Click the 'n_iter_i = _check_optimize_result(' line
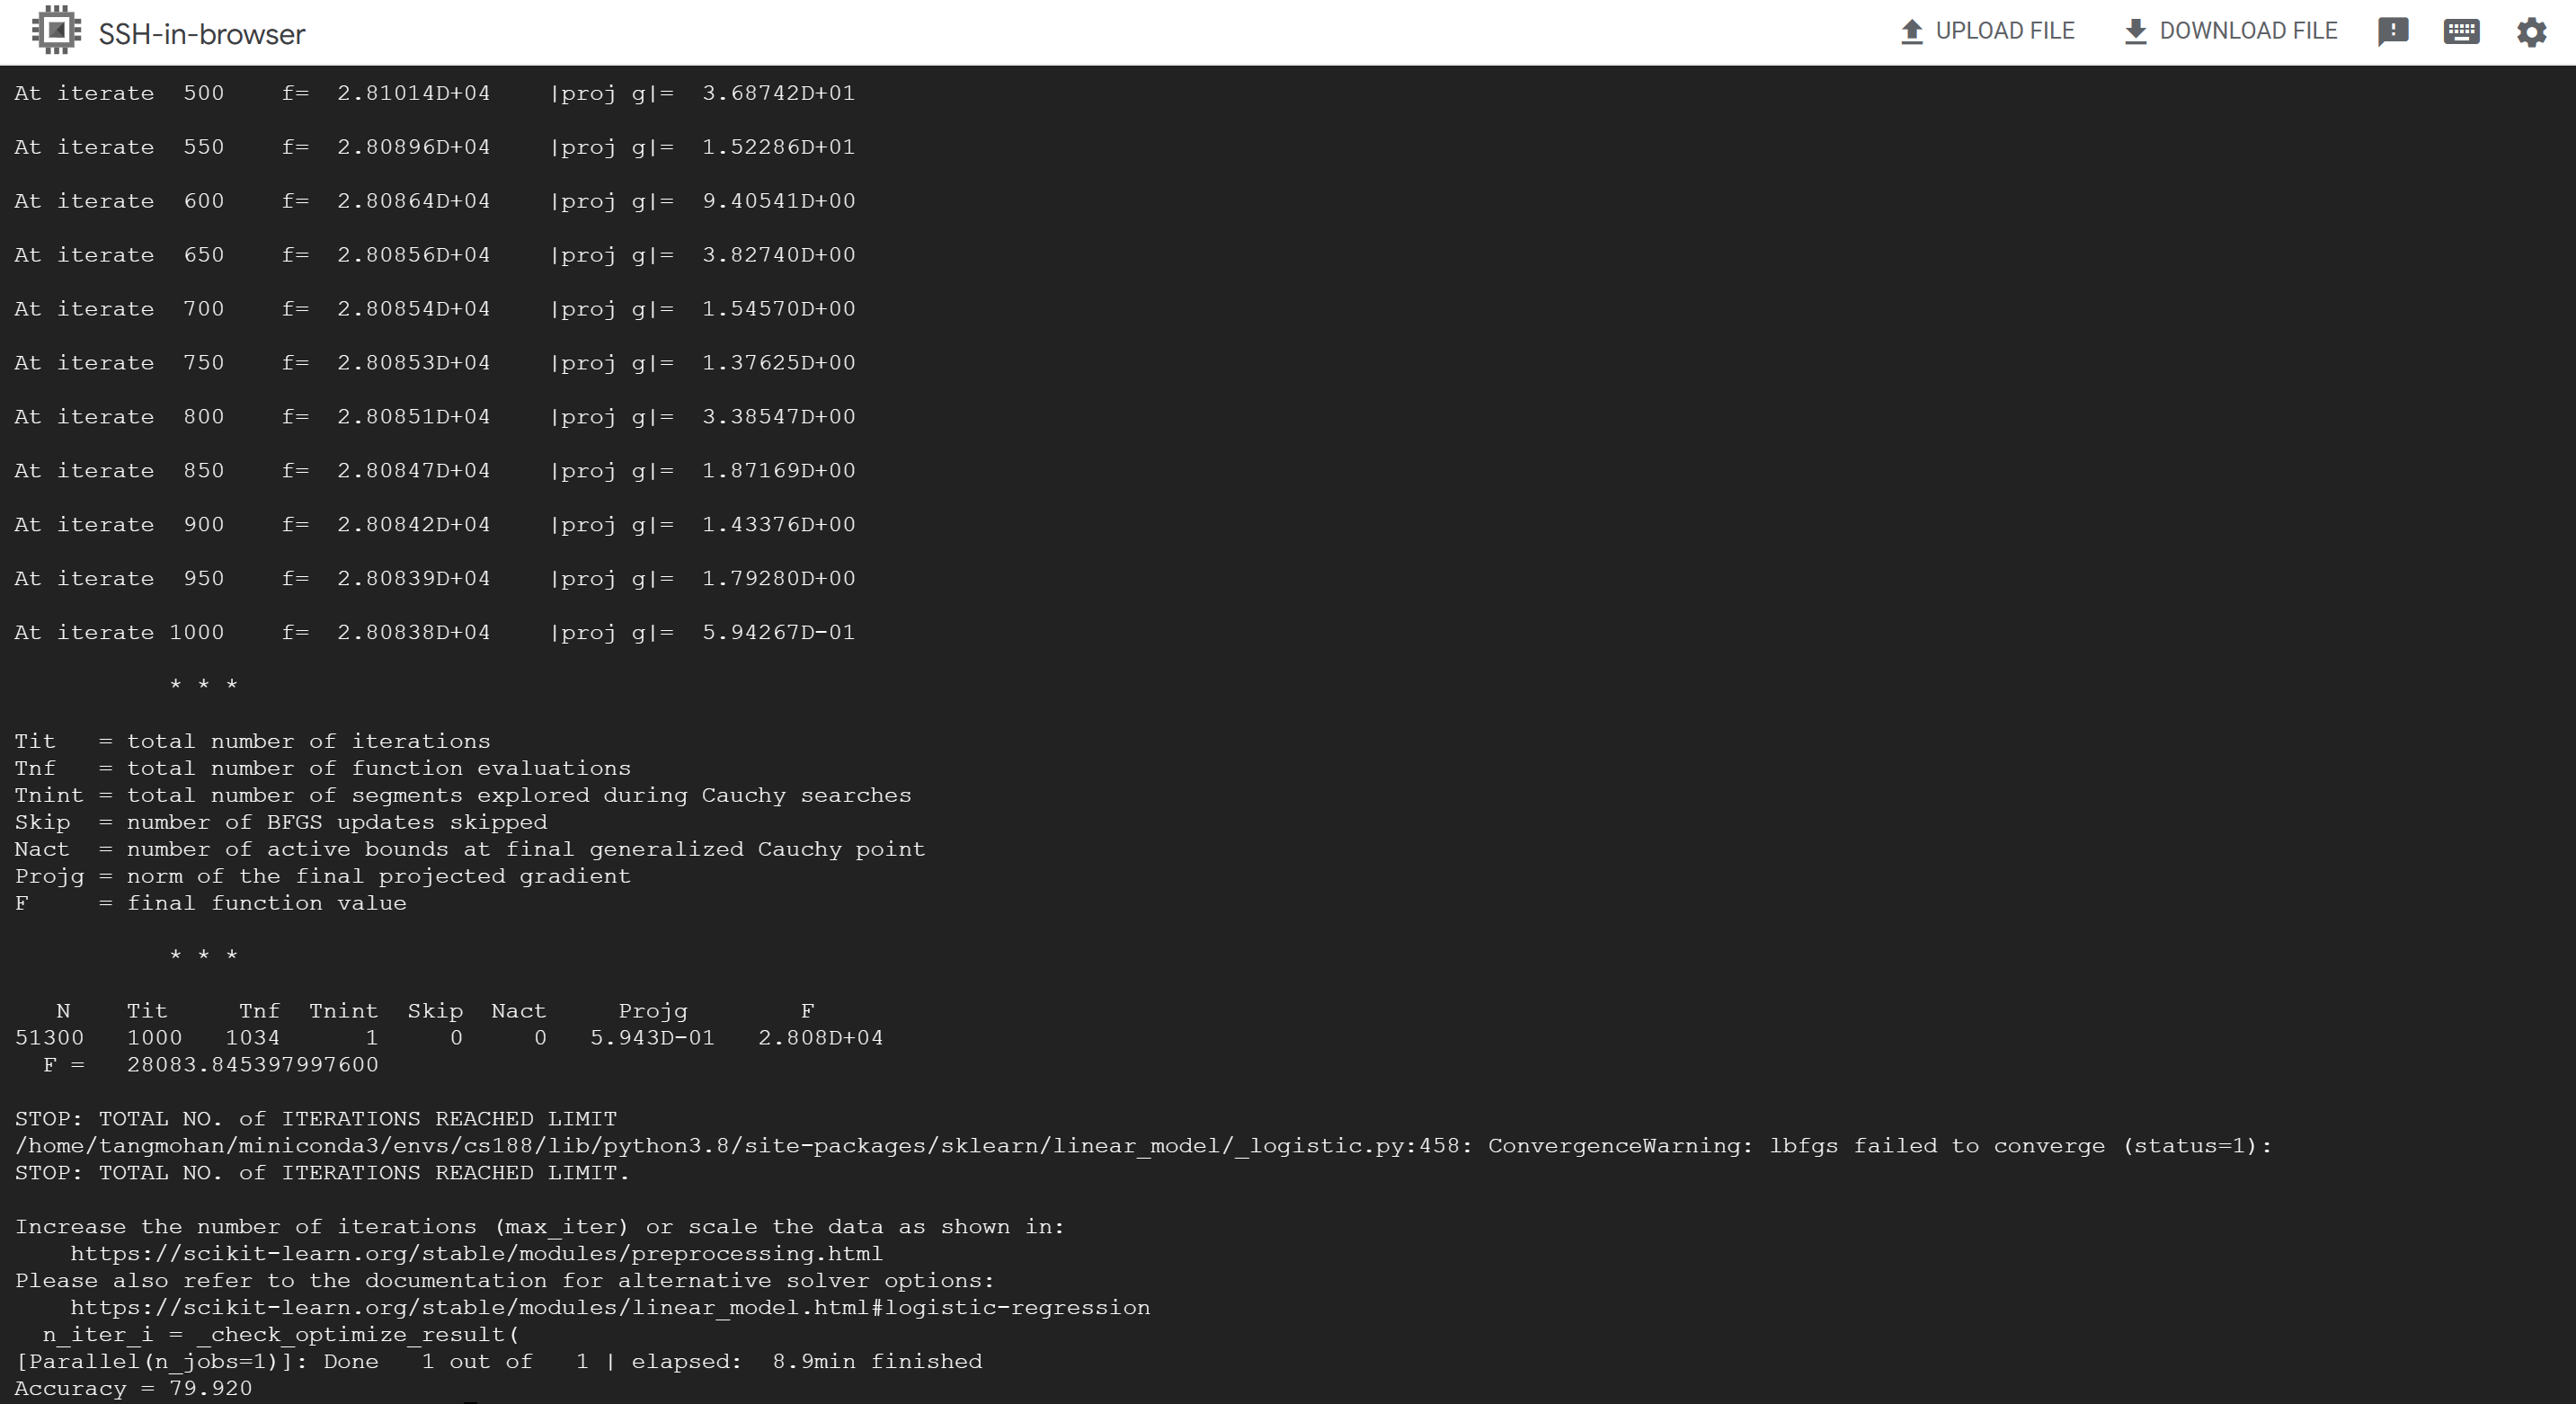Viewport: 2576px width, 1404px height. click(x=281, y=1335)
